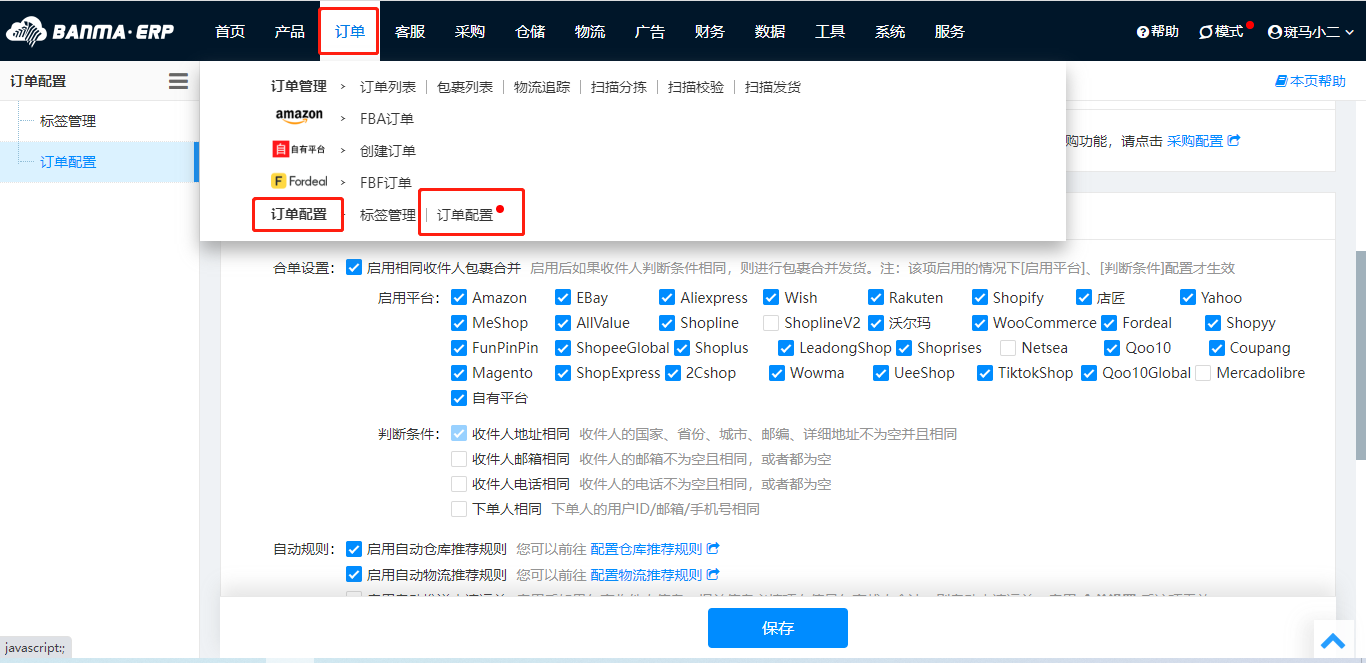Open the 服务 top menu
This screenshot has height=663, width=1366.
coord(950,31)
